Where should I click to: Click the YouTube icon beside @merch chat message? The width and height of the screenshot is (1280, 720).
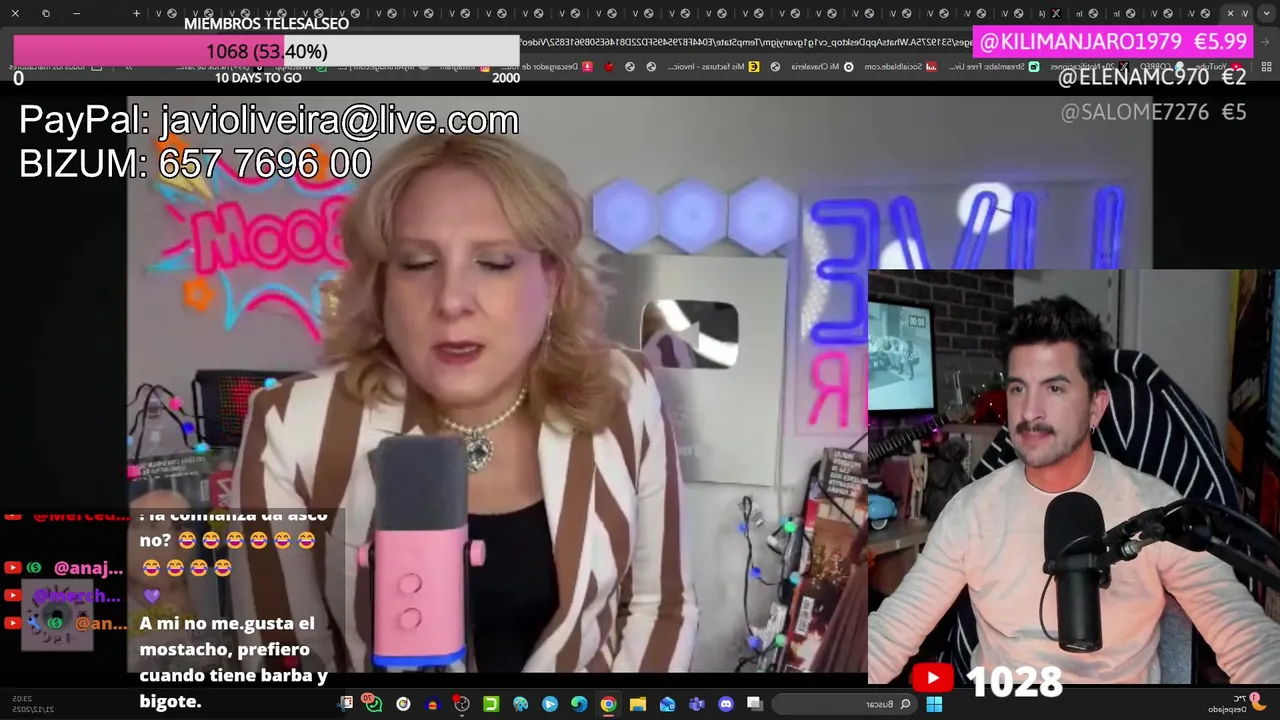[x=12, y=595]
